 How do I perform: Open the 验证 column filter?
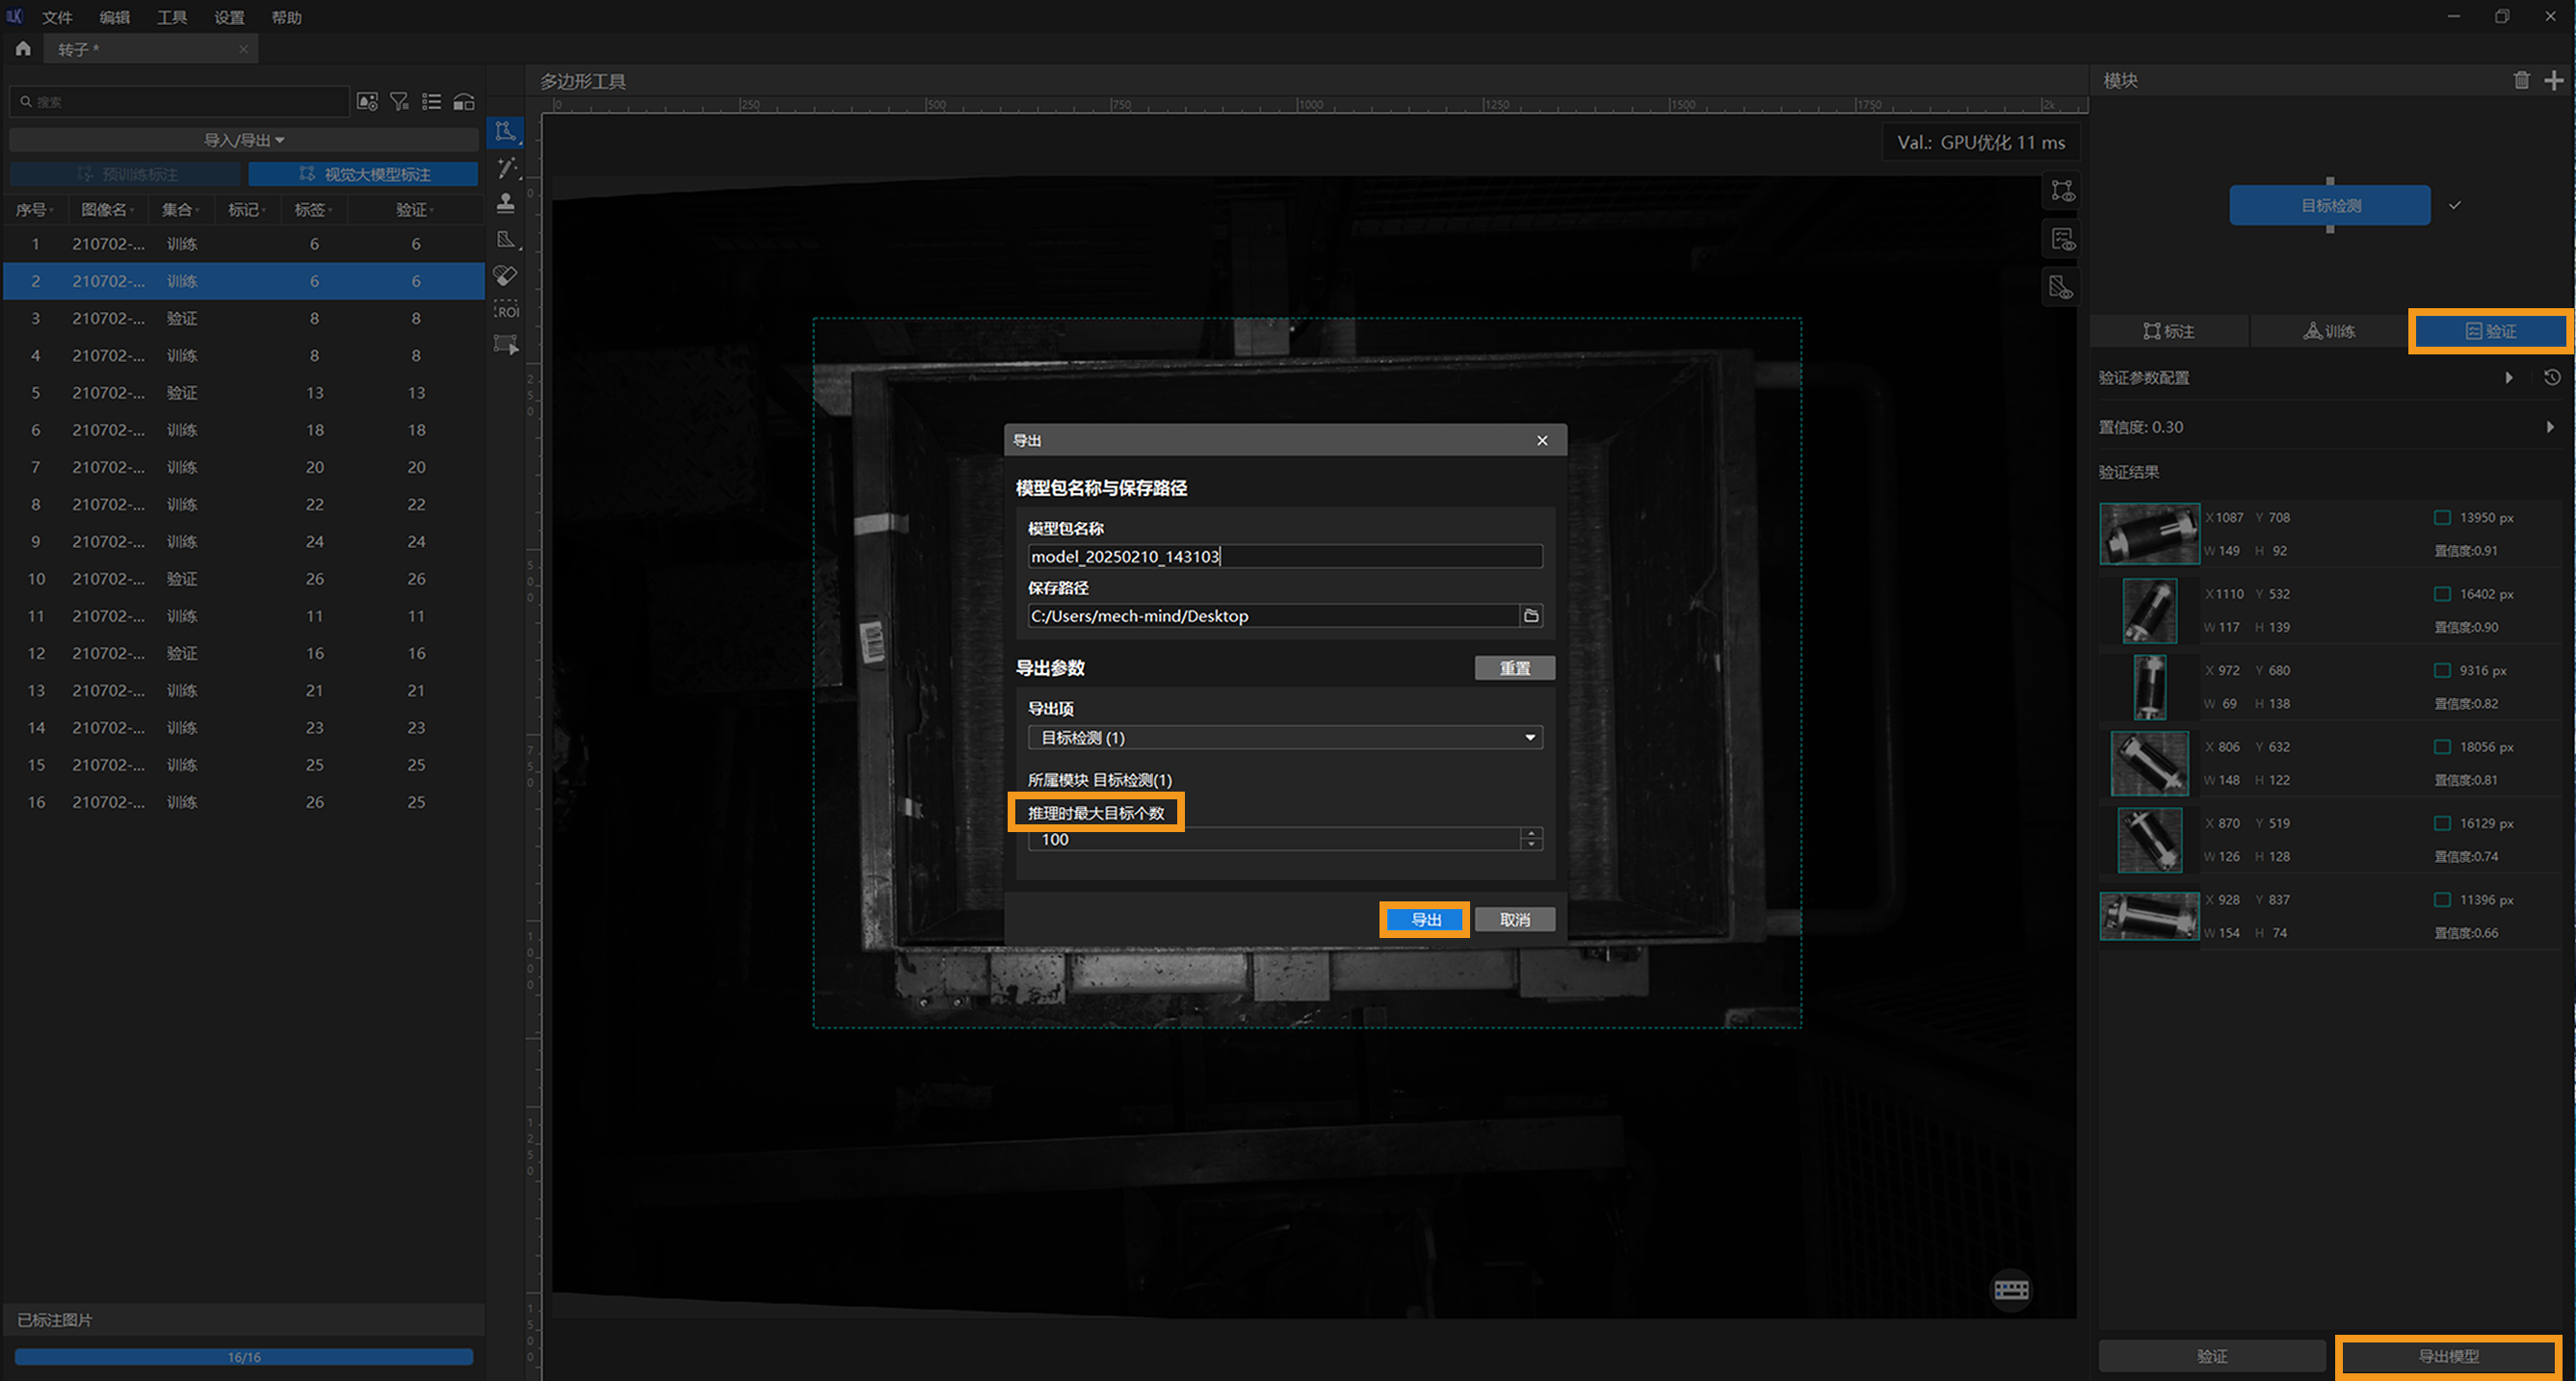tap(415, 210)
